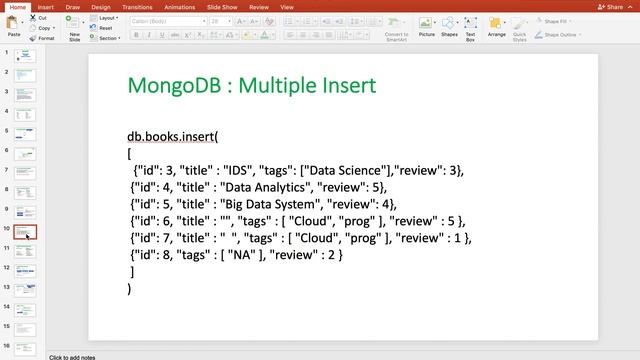Open the Design tab
640x360 pixels.
coord(101,7)
